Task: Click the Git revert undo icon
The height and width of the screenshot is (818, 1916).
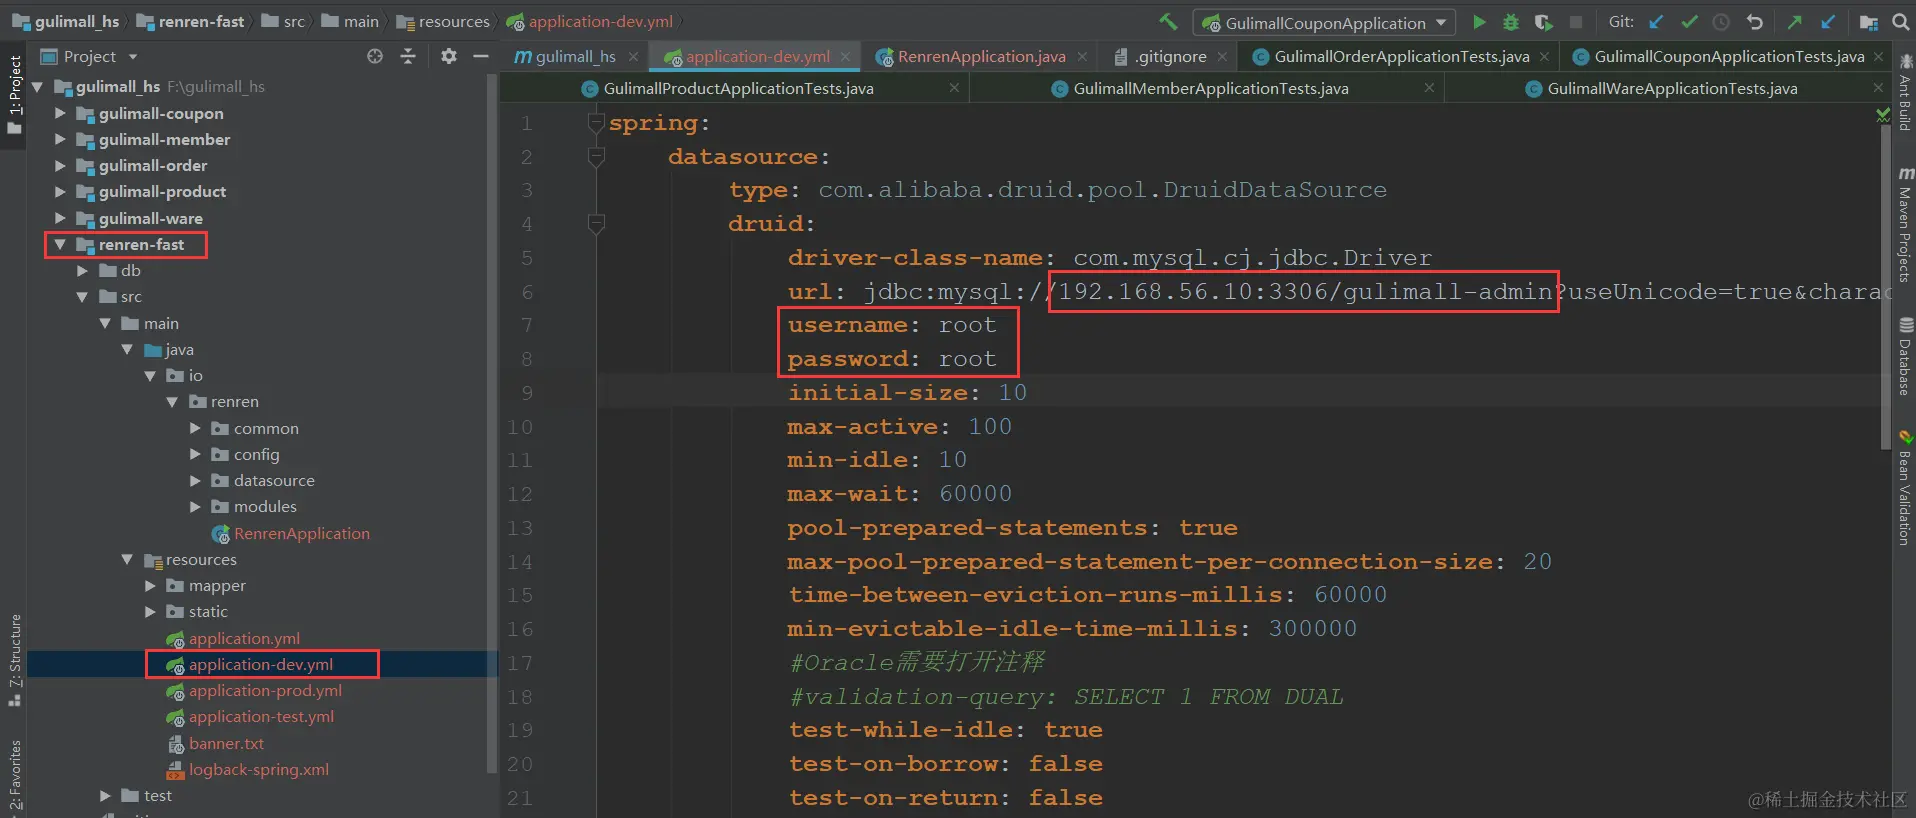Action: (x=1754, y=22)
